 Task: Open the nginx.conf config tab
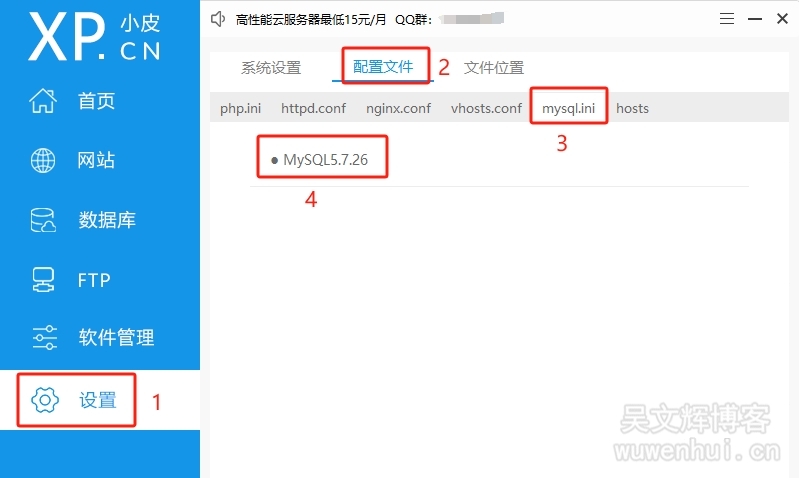(398, 108)
